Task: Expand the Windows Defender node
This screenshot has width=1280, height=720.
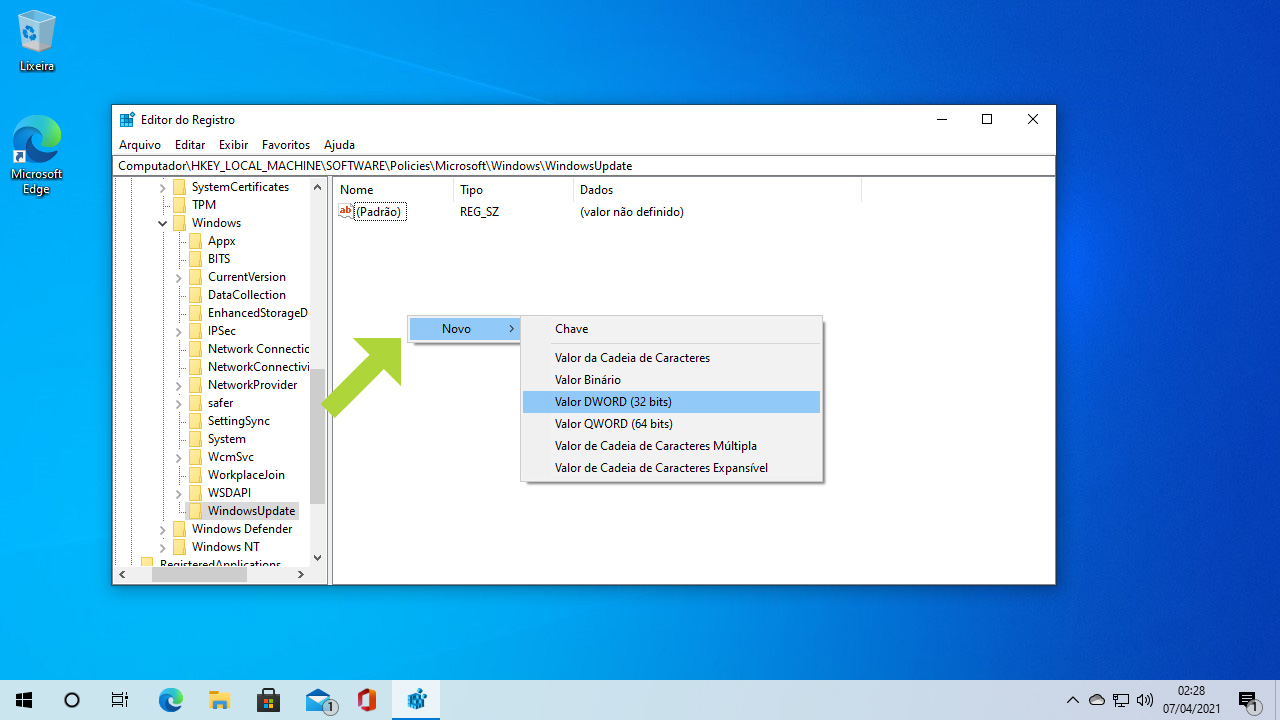Action: [162, 529]
